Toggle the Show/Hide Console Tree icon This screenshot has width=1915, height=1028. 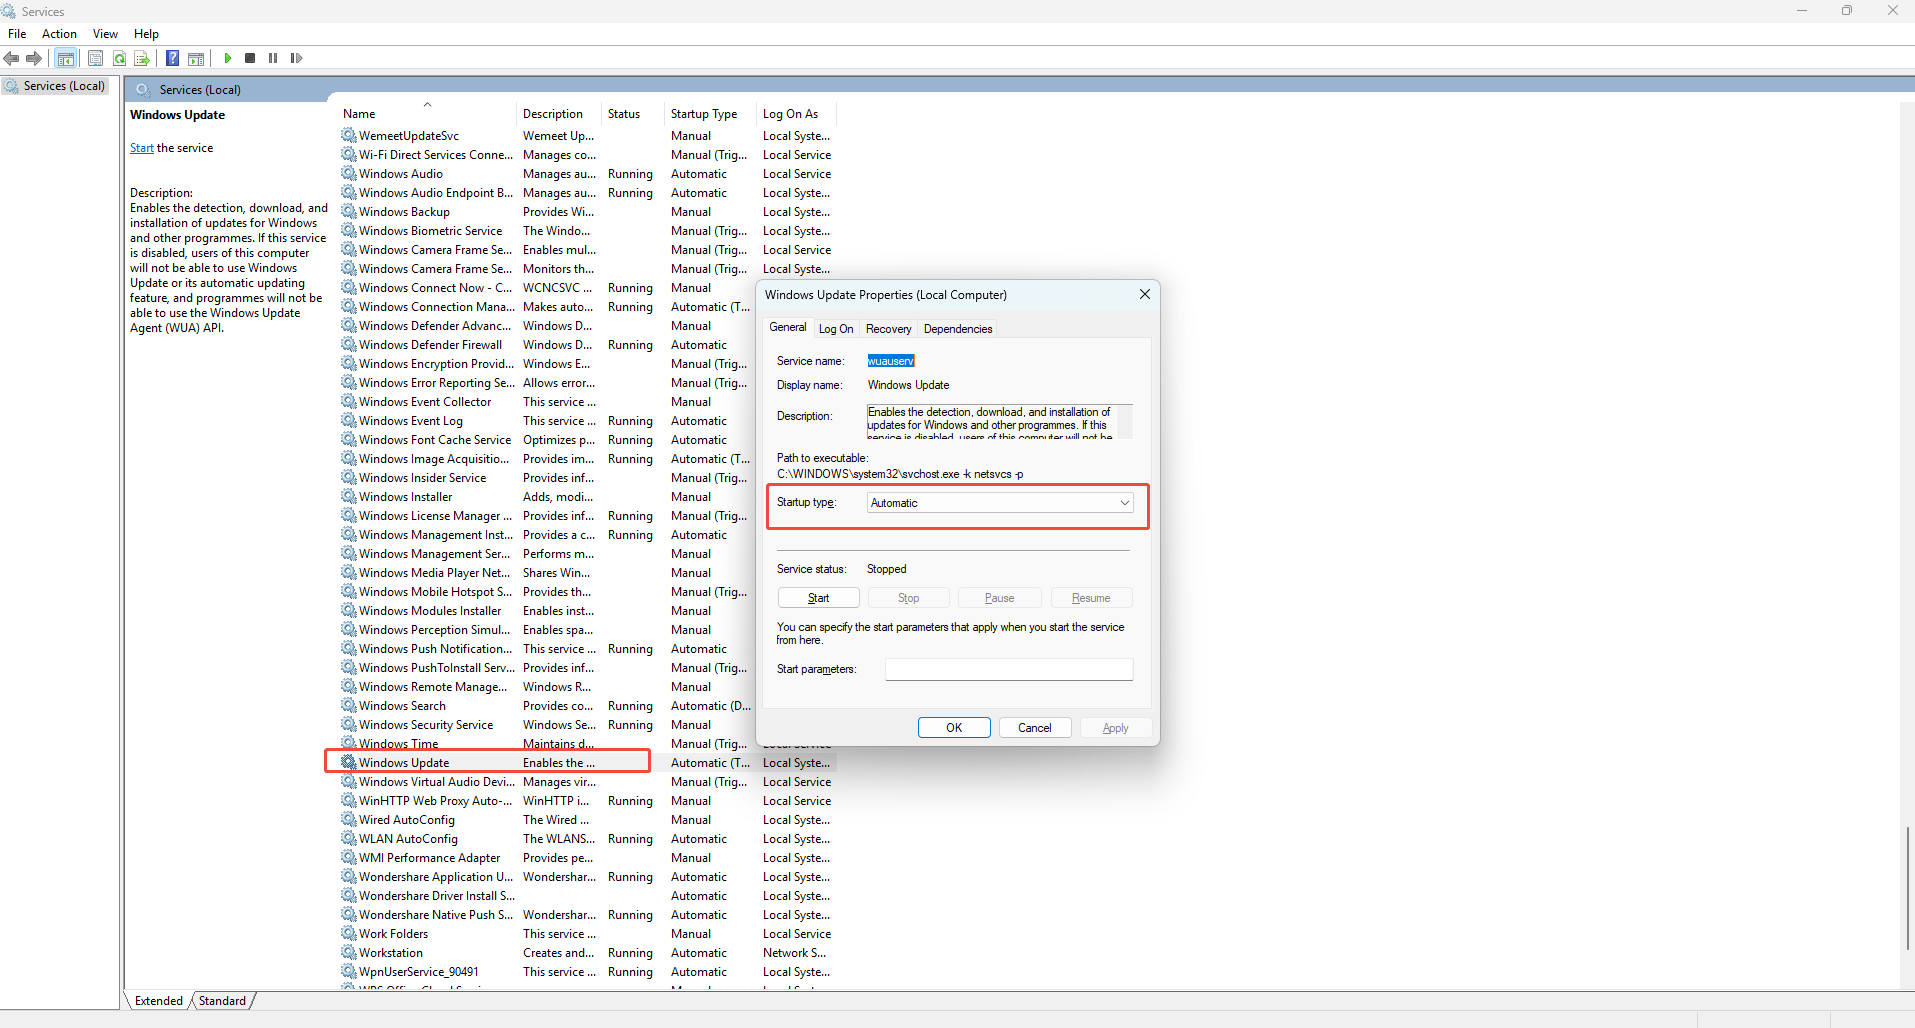[x=66, y=58]
